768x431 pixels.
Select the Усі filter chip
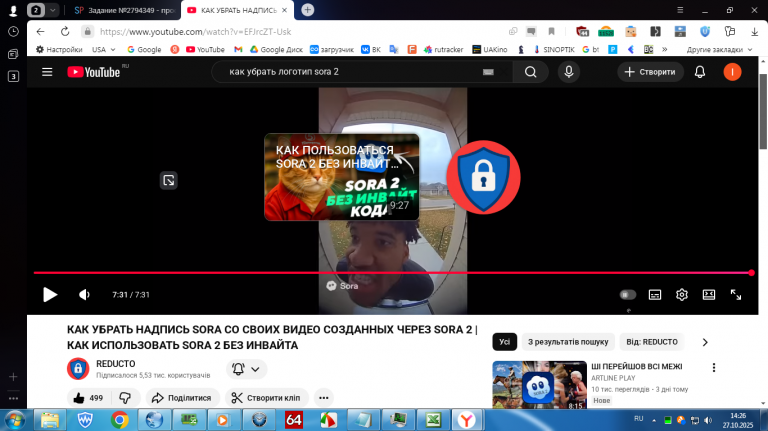[504, 342]
